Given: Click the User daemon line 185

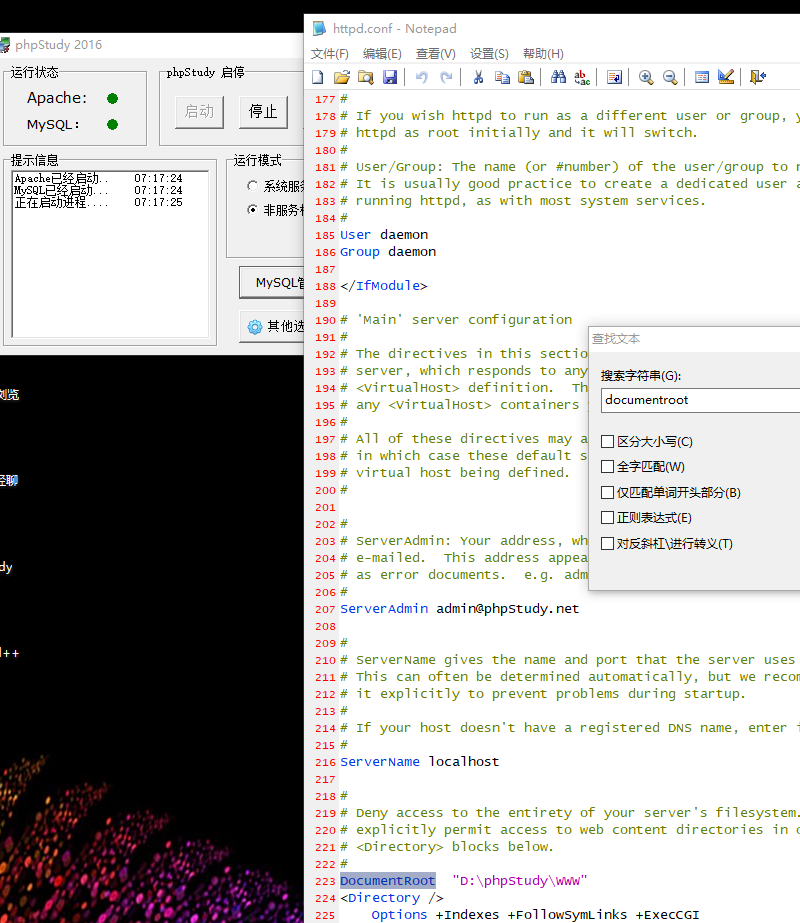Looking at the screenshot, I should [384, 235].
